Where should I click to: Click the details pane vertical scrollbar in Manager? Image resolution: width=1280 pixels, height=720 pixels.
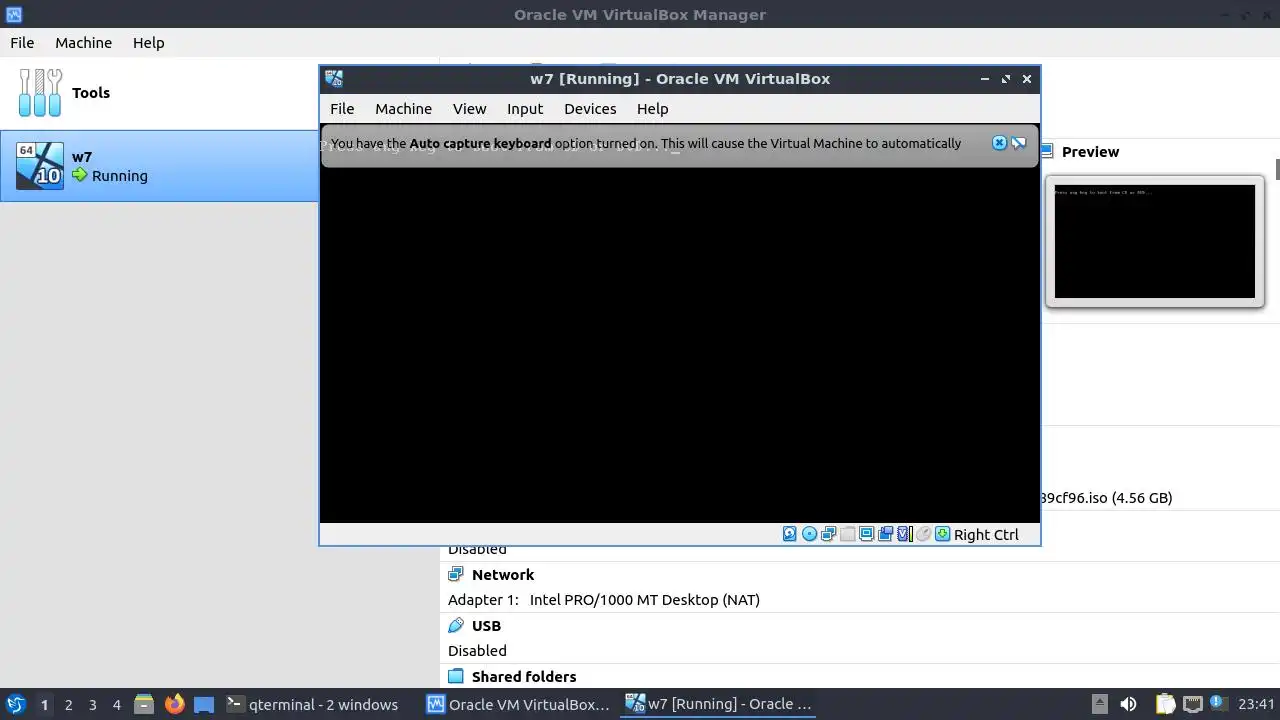[1276, 170]
